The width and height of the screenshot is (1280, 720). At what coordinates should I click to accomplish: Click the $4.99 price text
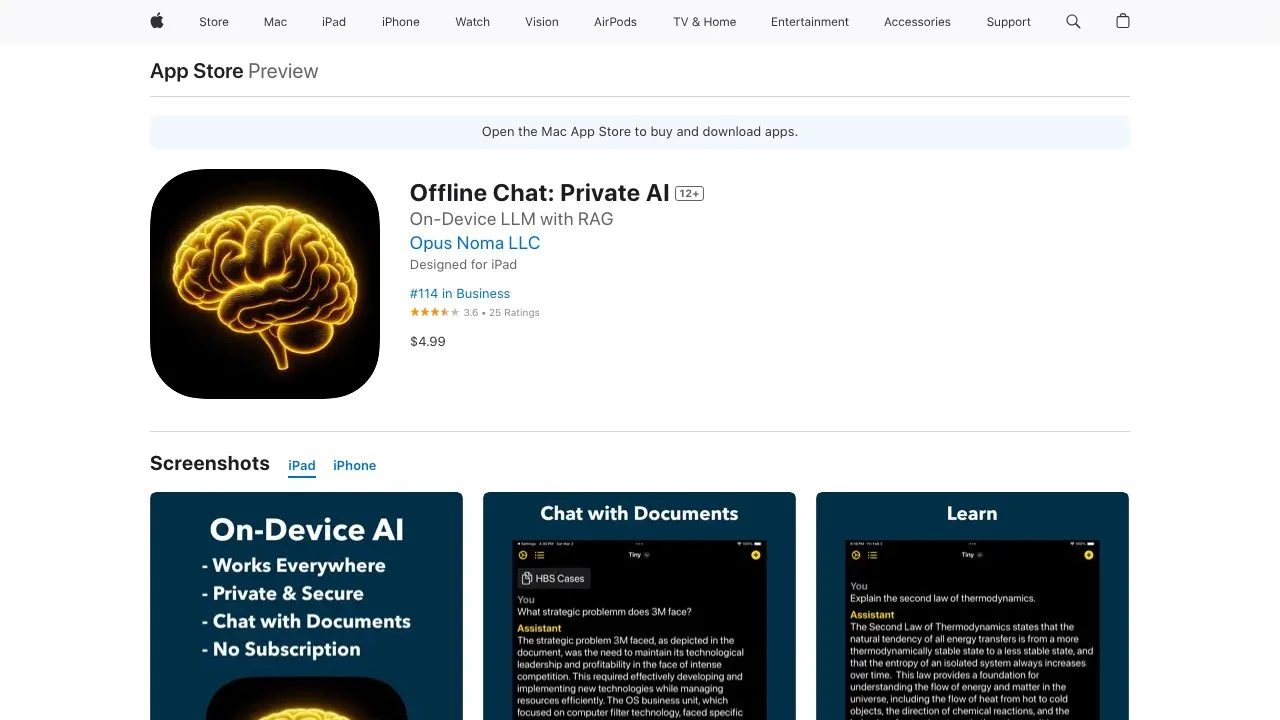point(428,341)
